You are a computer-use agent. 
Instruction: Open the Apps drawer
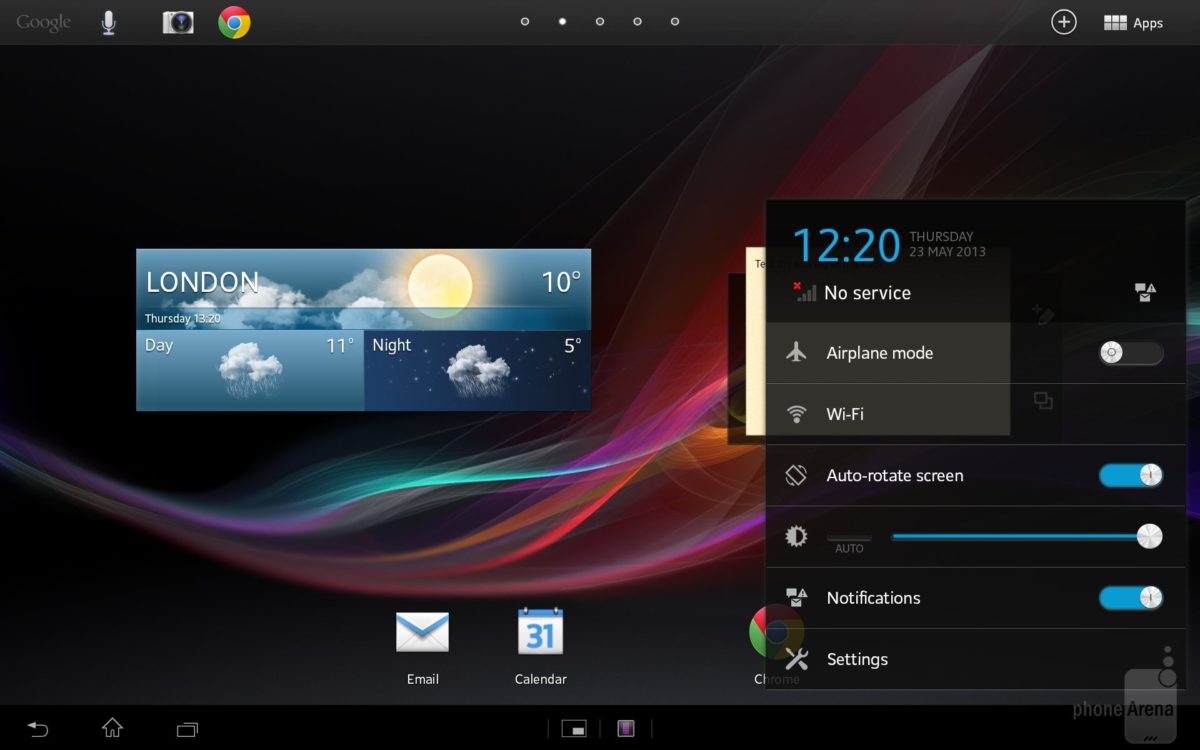[1133, 23]
